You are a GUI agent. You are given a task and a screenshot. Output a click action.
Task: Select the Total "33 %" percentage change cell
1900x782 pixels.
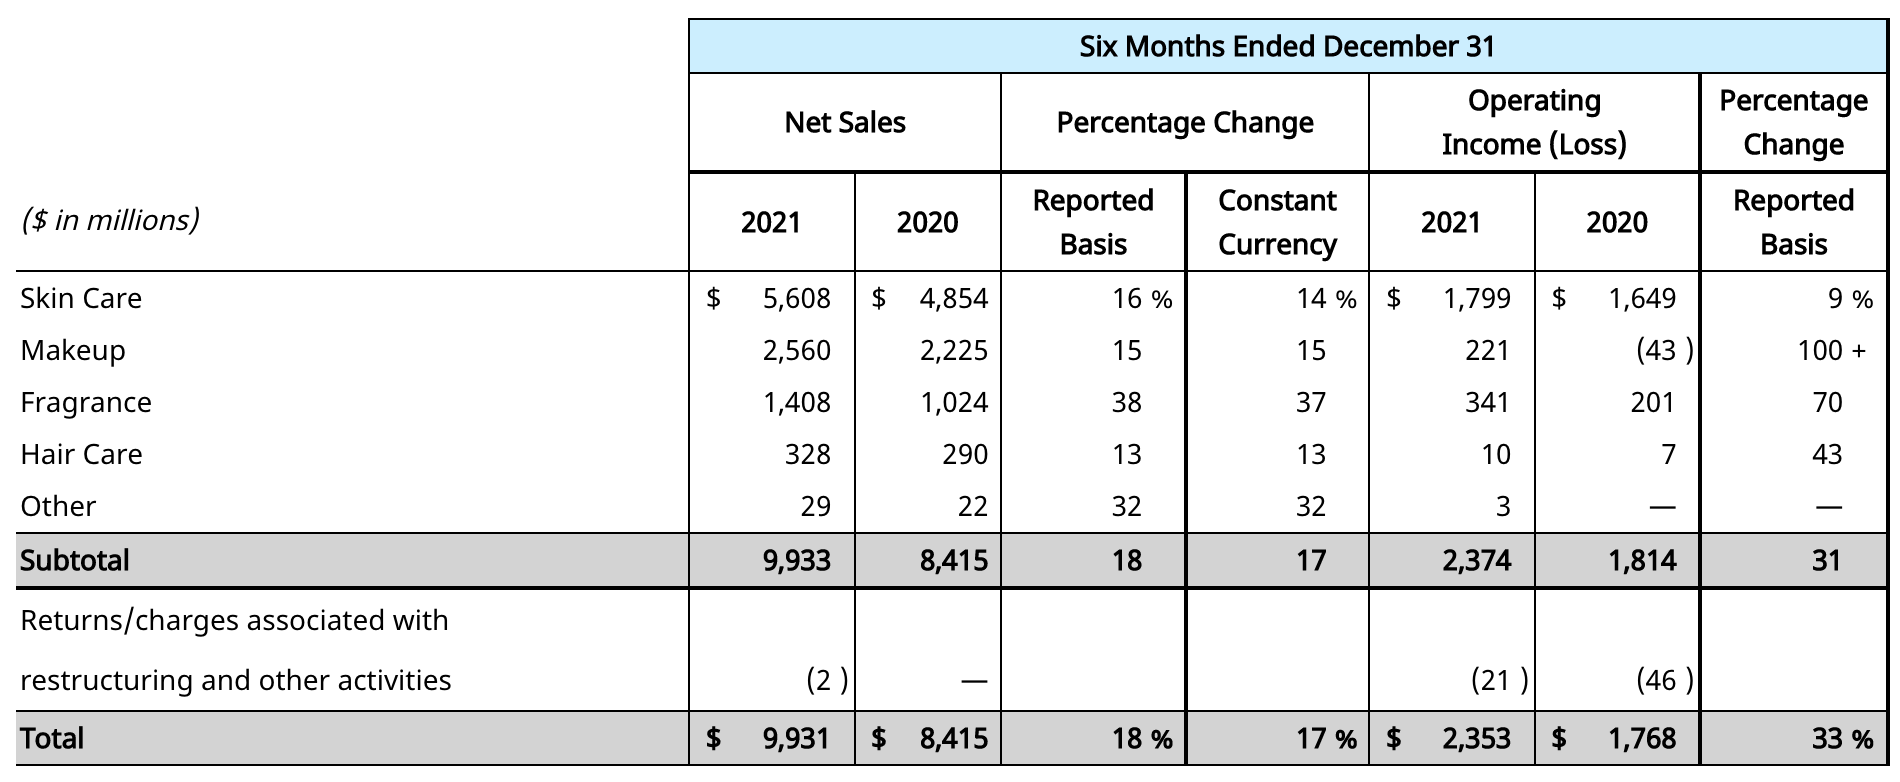1841,739
